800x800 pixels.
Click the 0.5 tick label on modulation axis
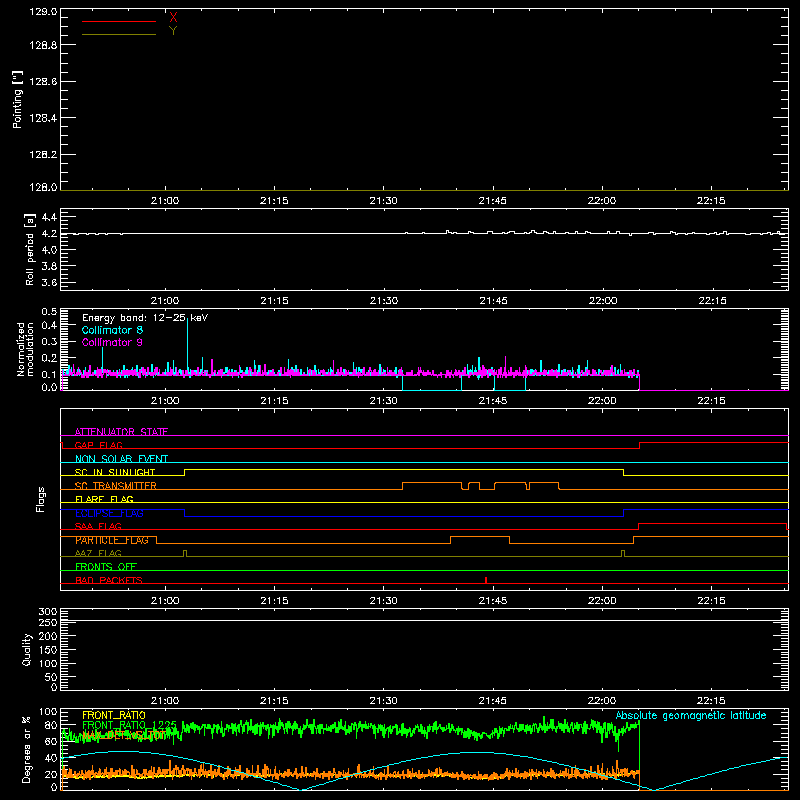coord(49,312)
